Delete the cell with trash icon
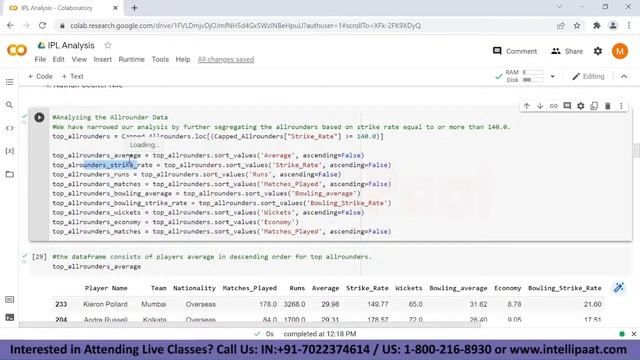This screenshot has height=360, width=640. pyautogui.click(x=608, y=106)
